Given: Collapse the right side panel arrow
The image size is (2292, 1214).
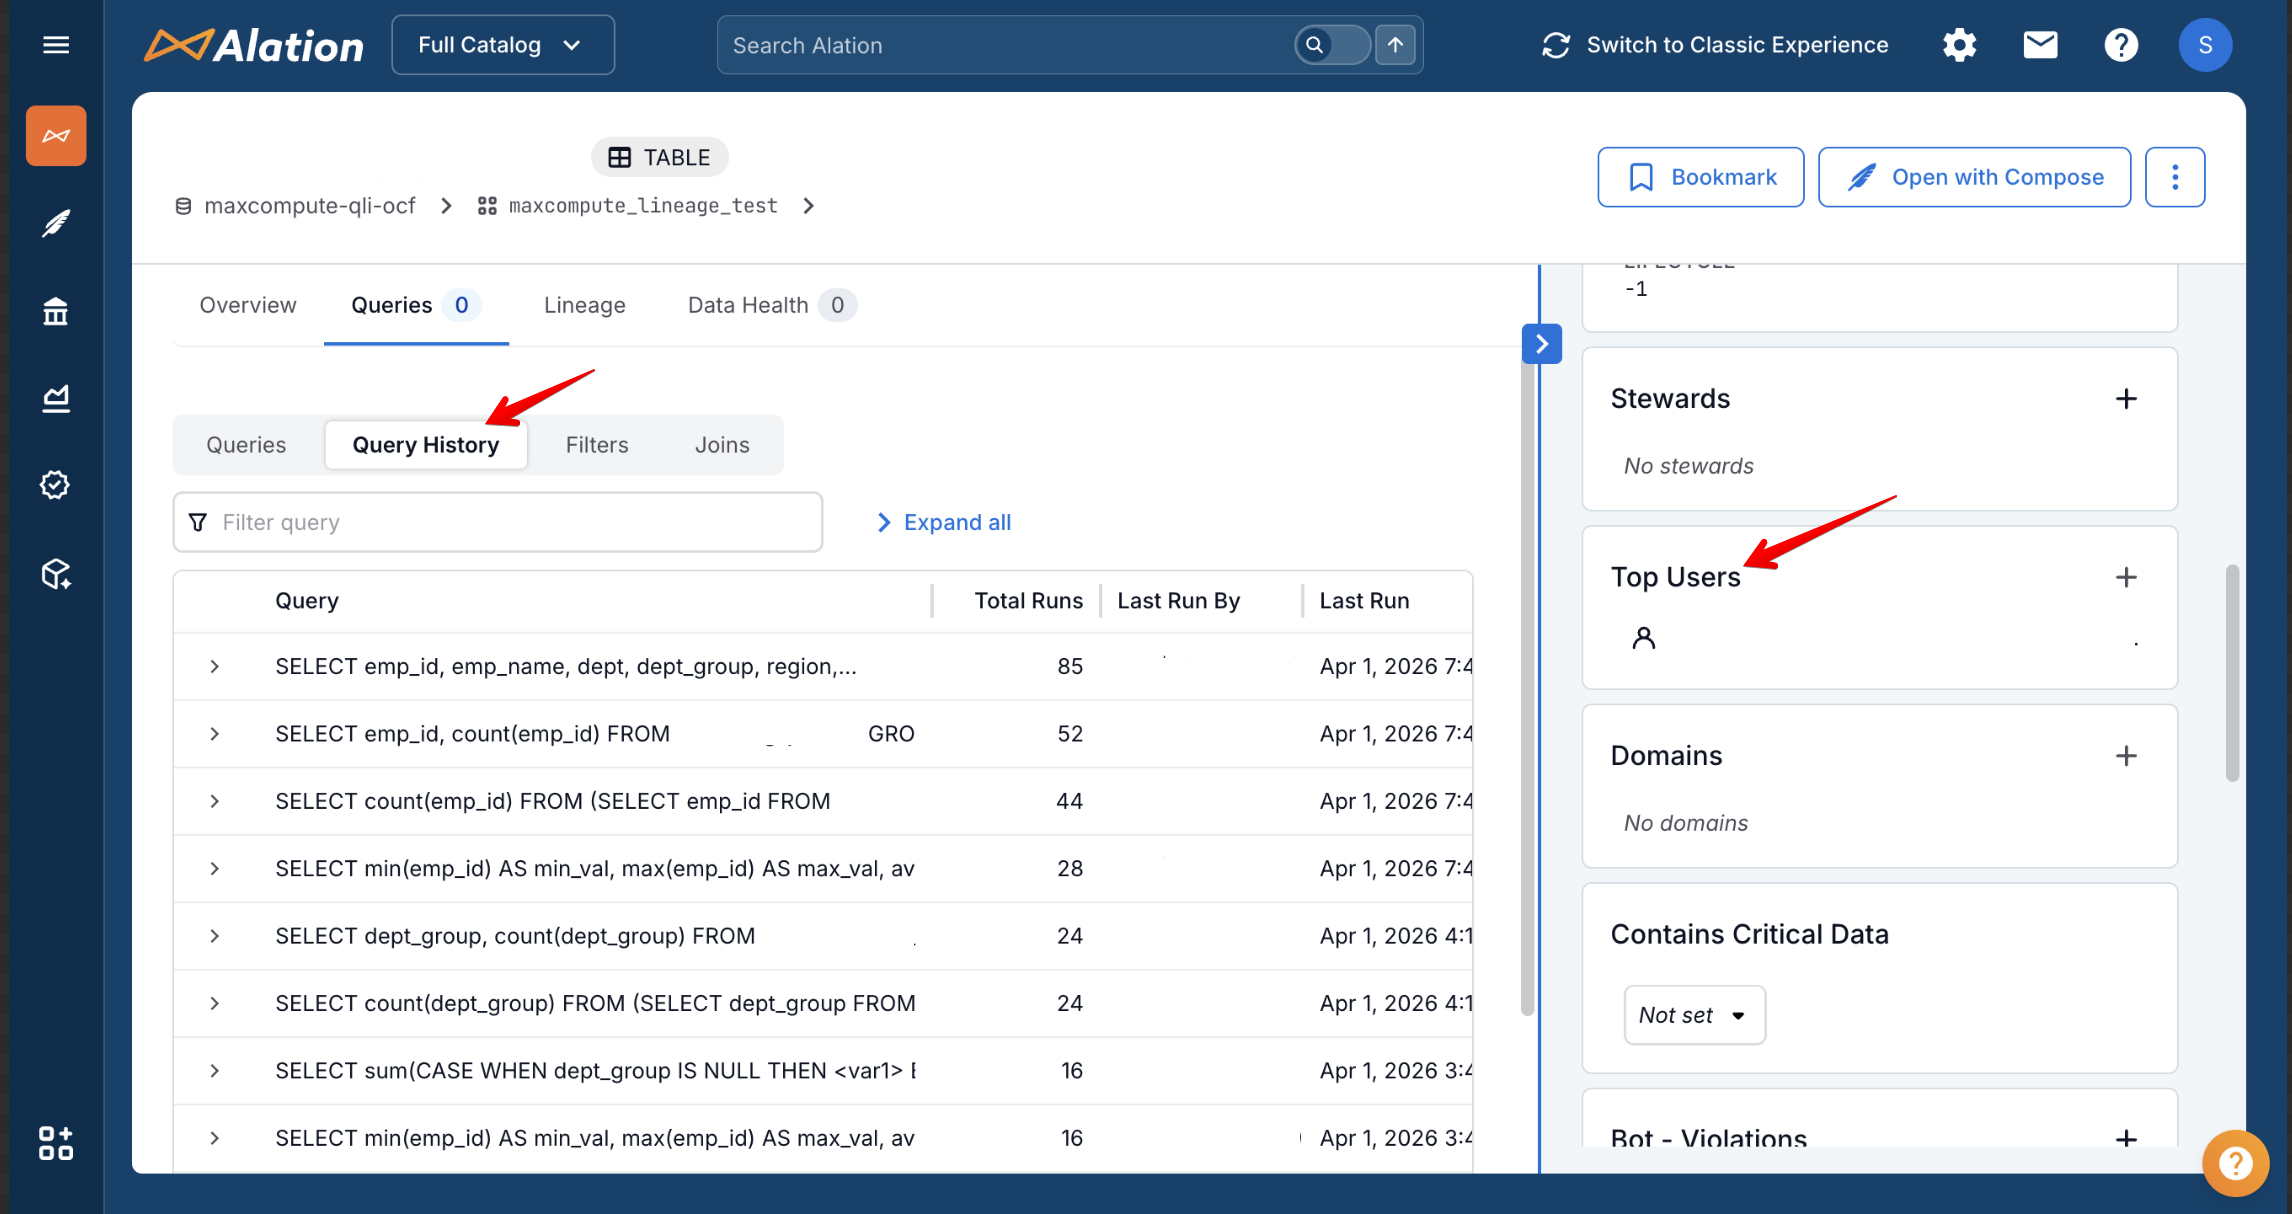Looking at the screenshot, I should 1541,344.
